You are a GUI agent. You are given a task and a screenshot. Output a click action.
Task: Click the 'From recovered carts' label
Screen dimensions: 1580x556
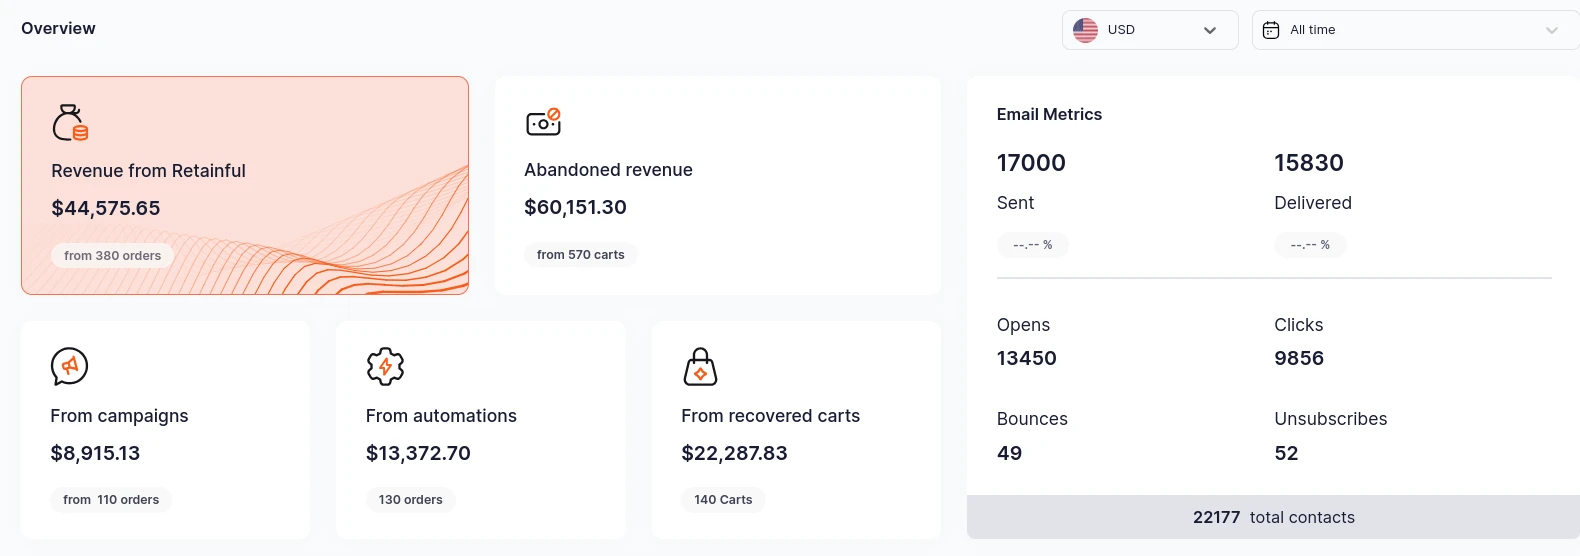770,416
